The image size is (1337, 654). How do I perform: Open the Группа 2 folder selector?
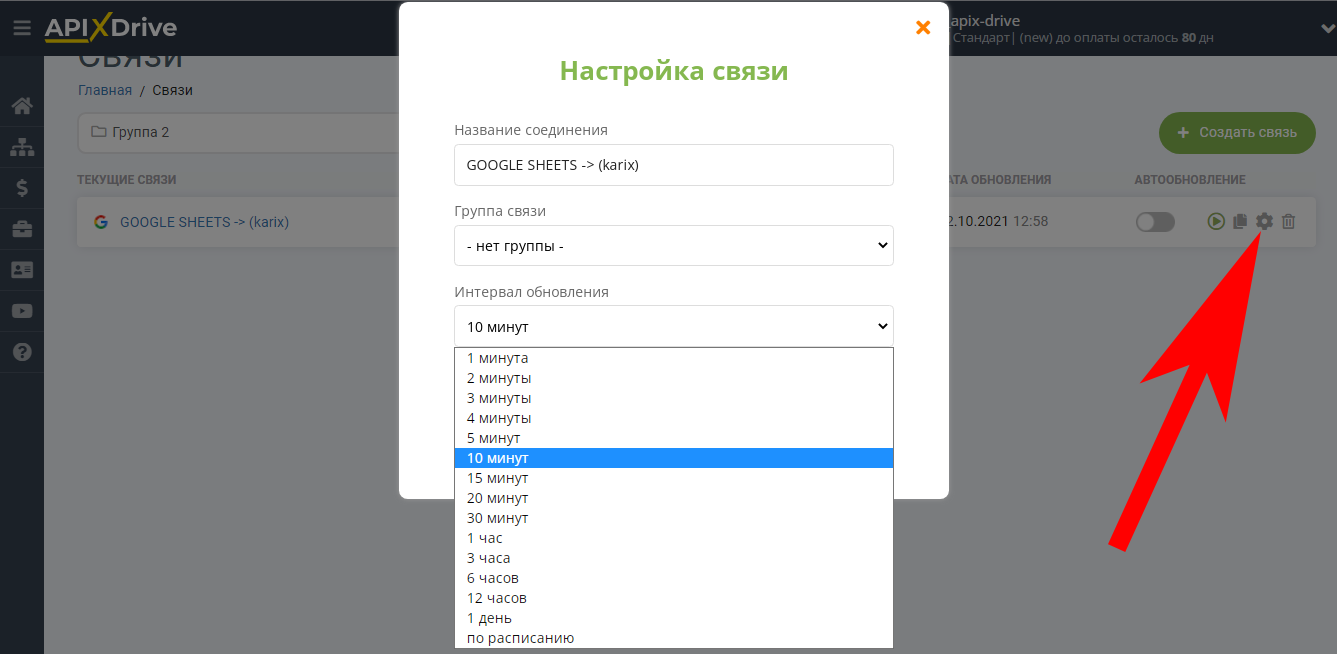tap(240, 132)
